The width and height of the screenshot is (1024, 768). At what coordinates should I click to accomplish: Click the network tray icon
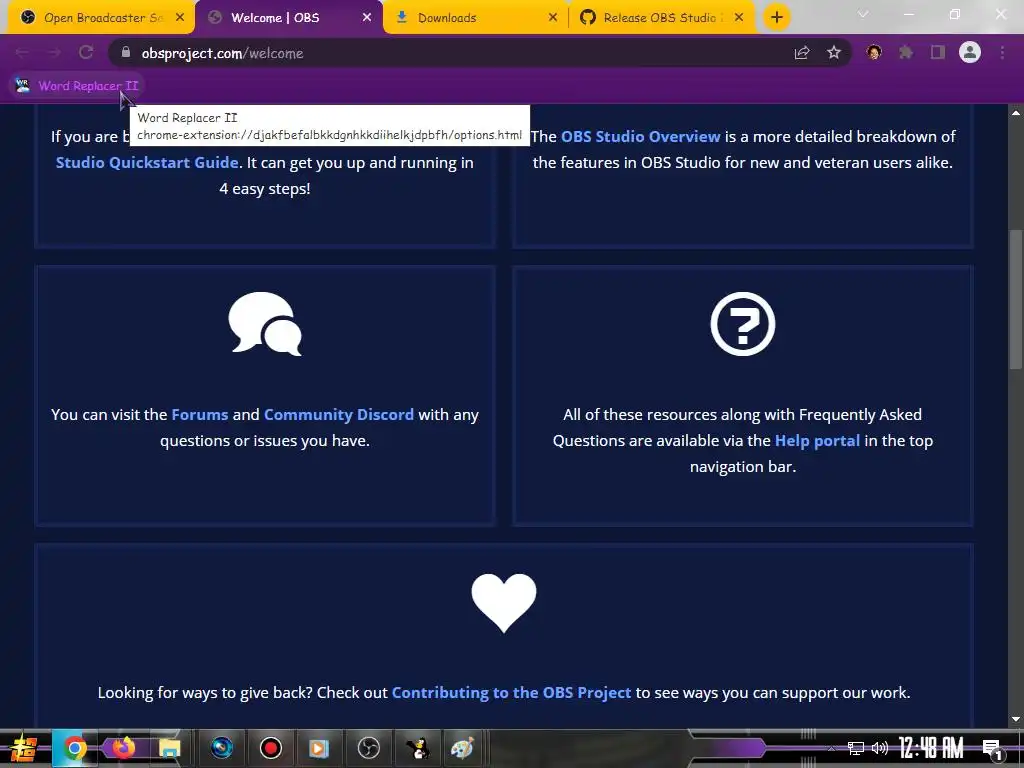pyautogui.click(x=856, y=748)
